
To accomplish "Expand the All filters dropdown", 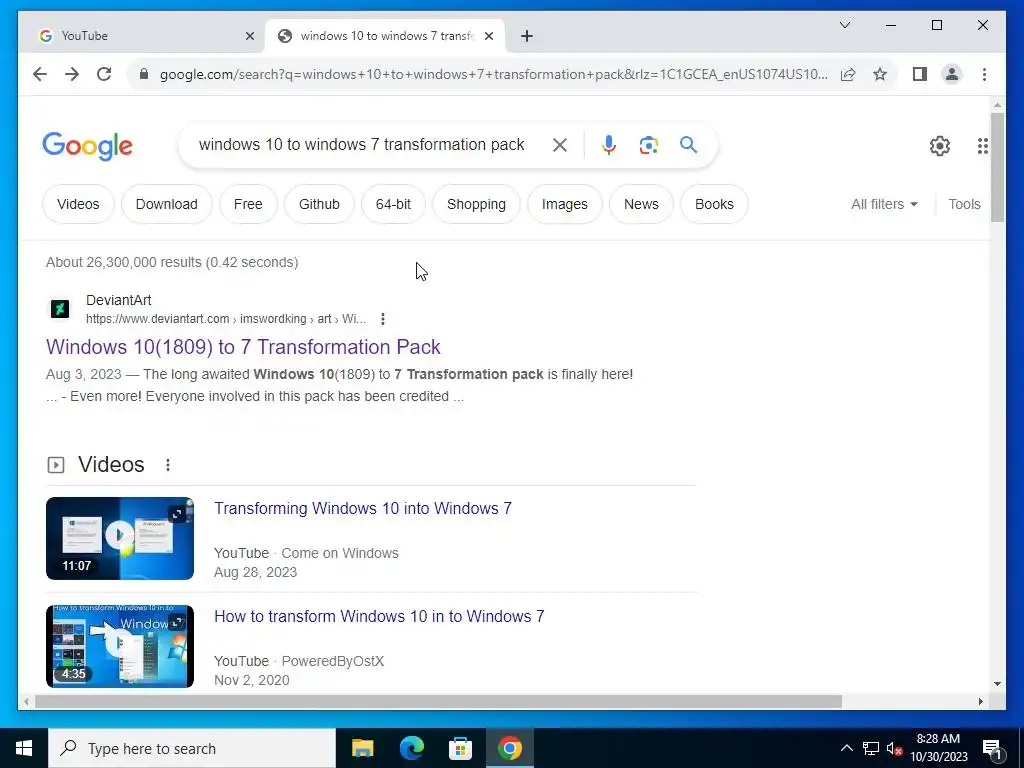I will coord(884,204).
